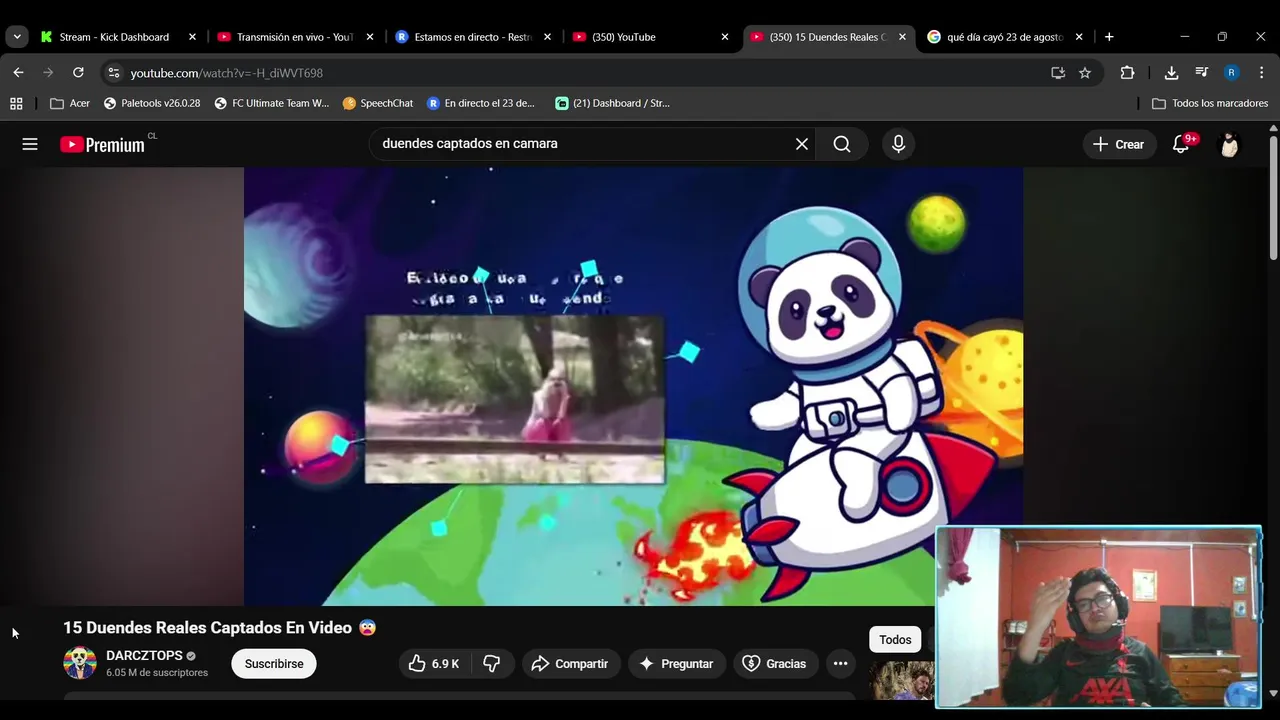The width and height of the screenshot is (1280, 720).
Task: Open DARCZTOPS channel name link
Action: point(144,656)
